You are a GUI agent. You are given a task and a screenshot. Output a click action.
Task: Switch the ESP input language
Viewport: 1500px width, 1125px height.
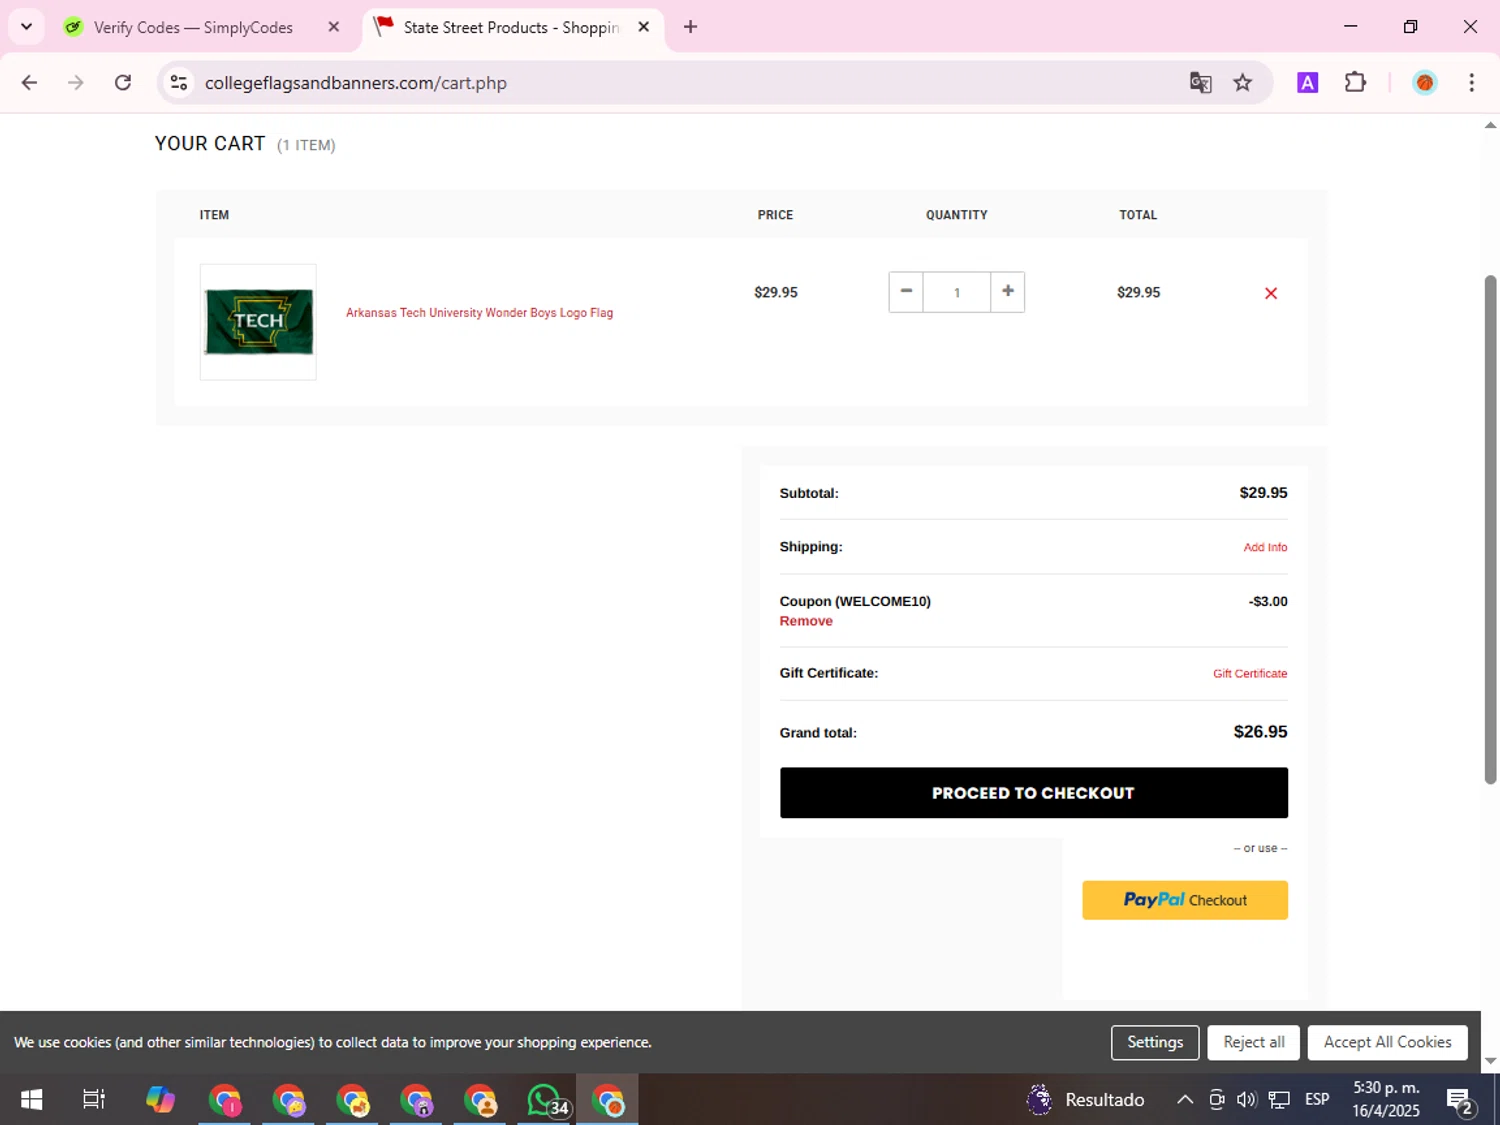point(1317,1100)
